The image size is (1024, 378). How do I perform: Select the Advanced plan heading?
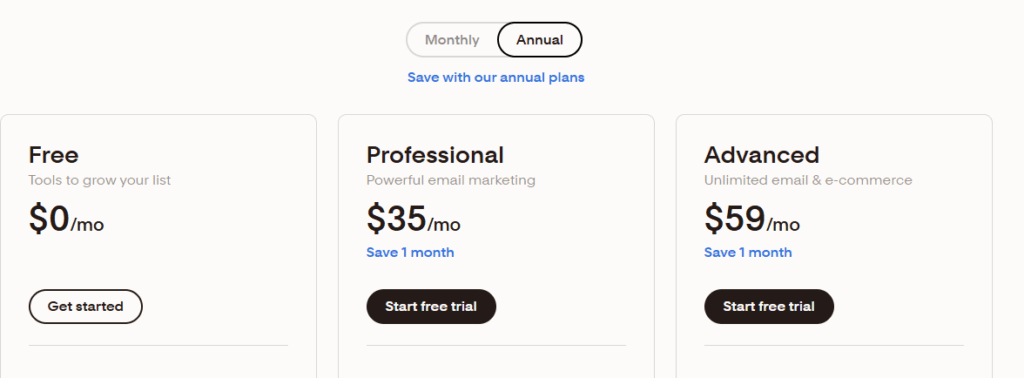point(761,155)
